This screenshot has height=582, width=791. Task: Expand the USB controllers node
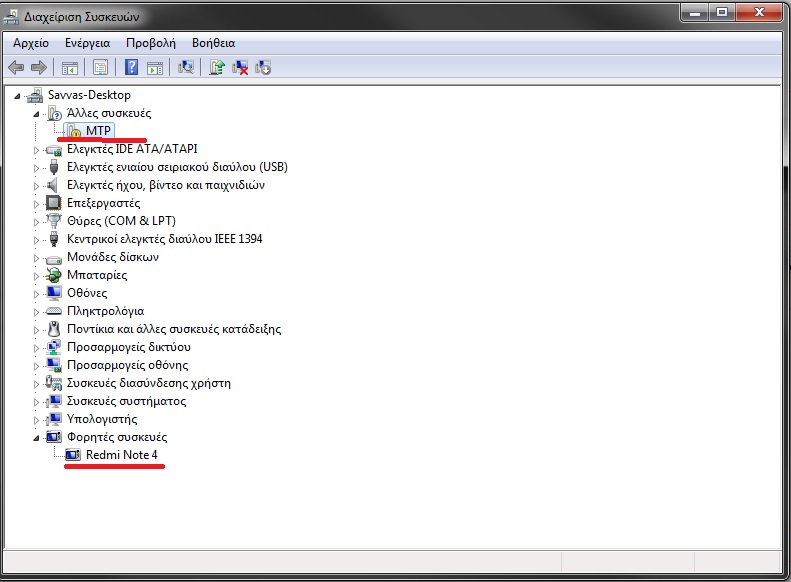point(36,168)
